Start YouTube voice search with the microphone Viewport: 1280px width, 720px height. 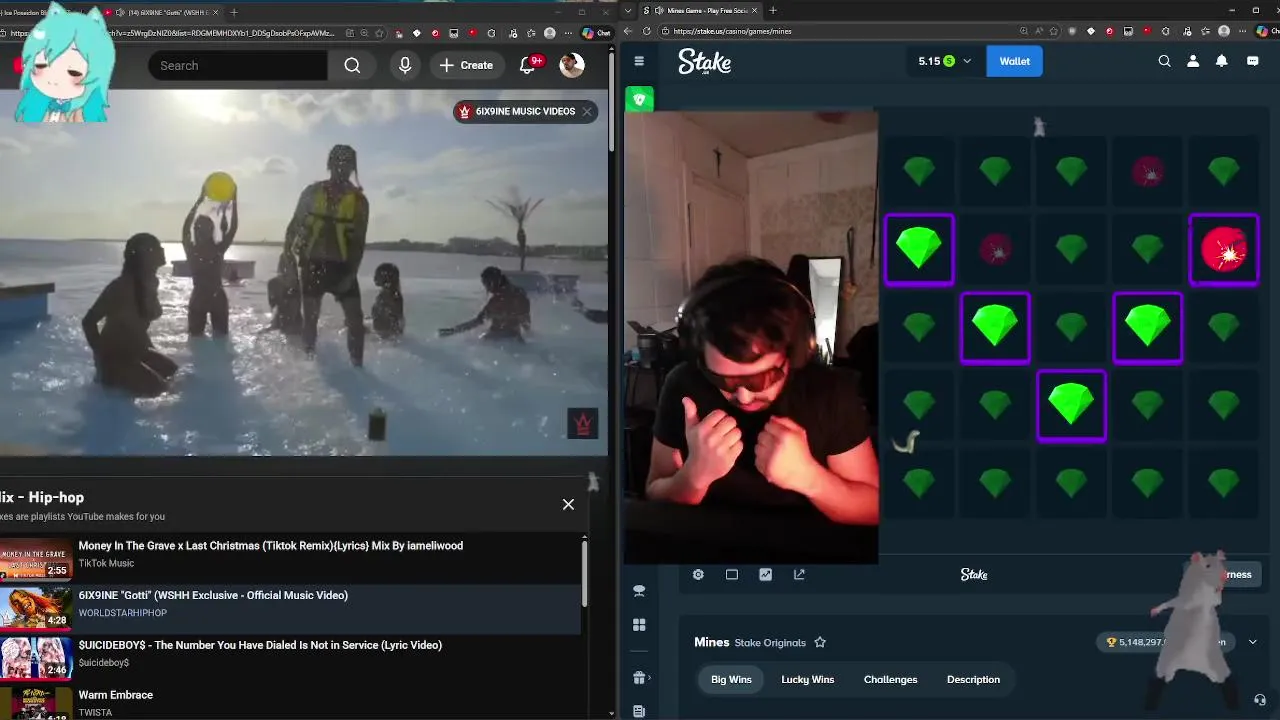coord(405,65)
